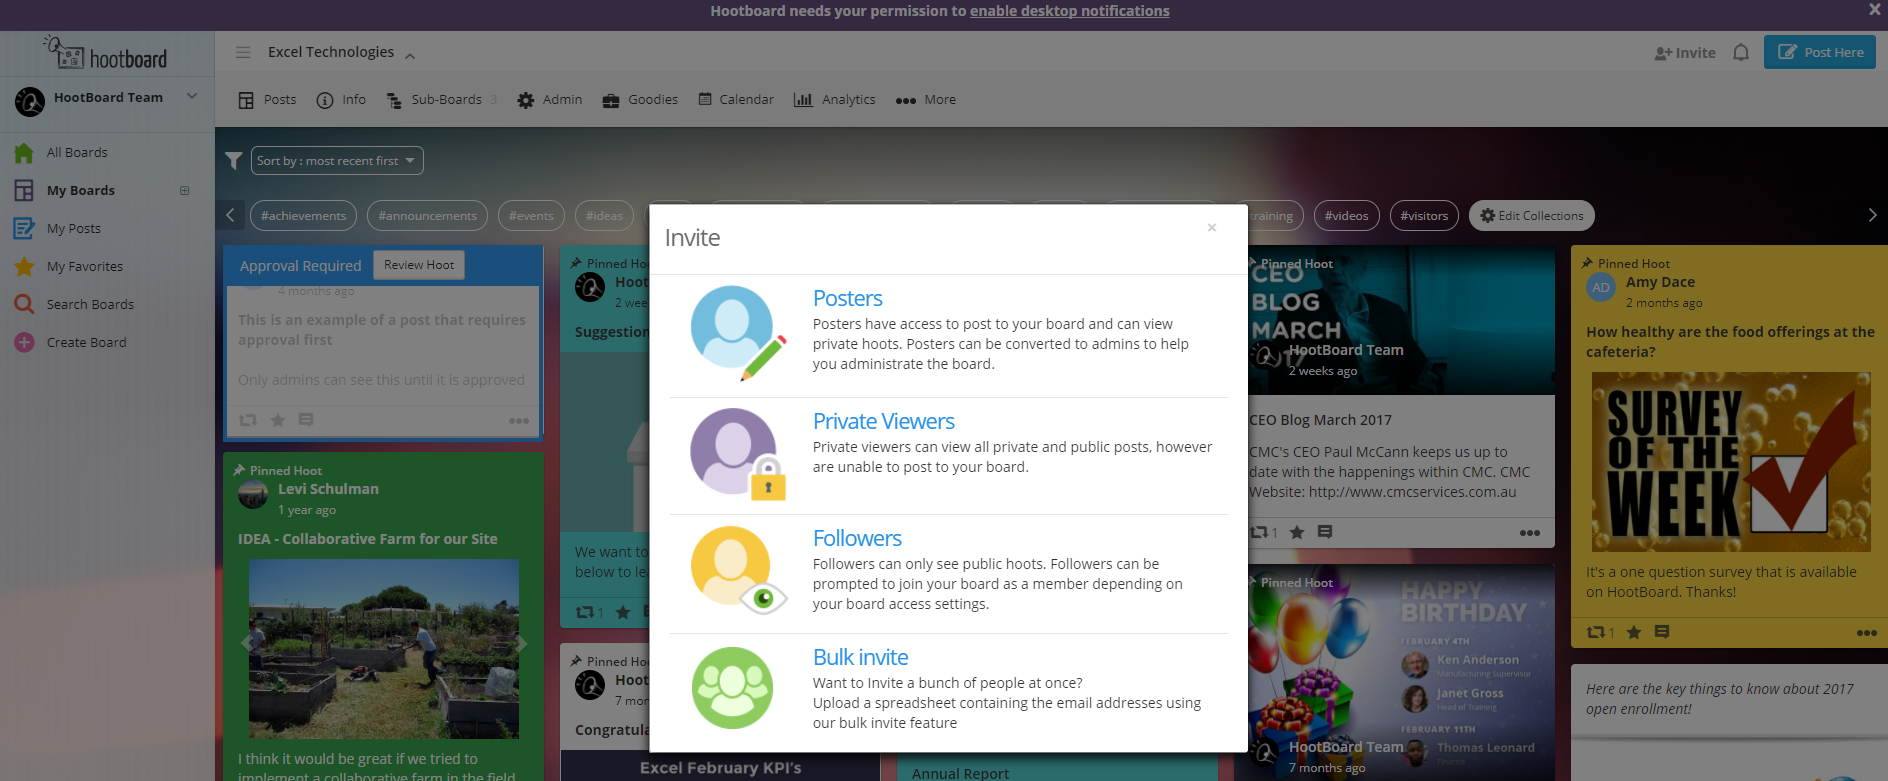Open the Goodies tab
This screenshot has height=781, width=1888.
point(640,100)
